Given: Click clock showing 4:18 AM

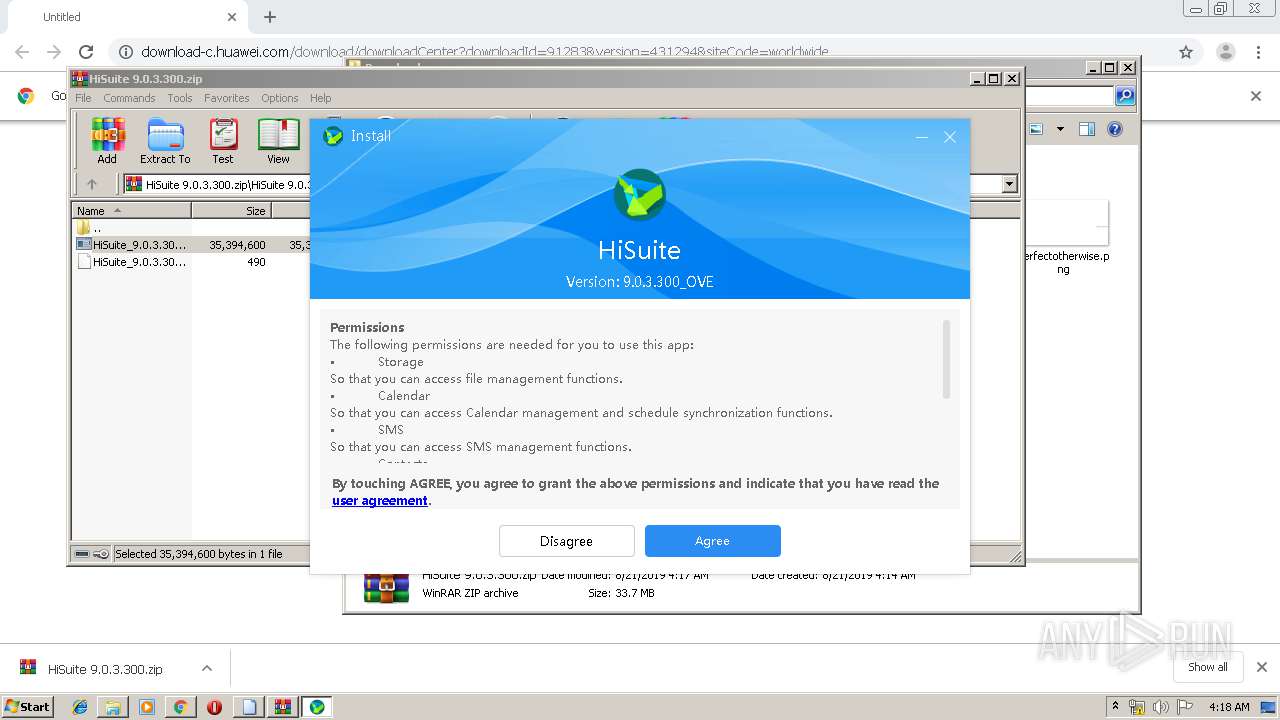Looking at the screenshot, I should pyautogui.click(x=1229, y=707).
